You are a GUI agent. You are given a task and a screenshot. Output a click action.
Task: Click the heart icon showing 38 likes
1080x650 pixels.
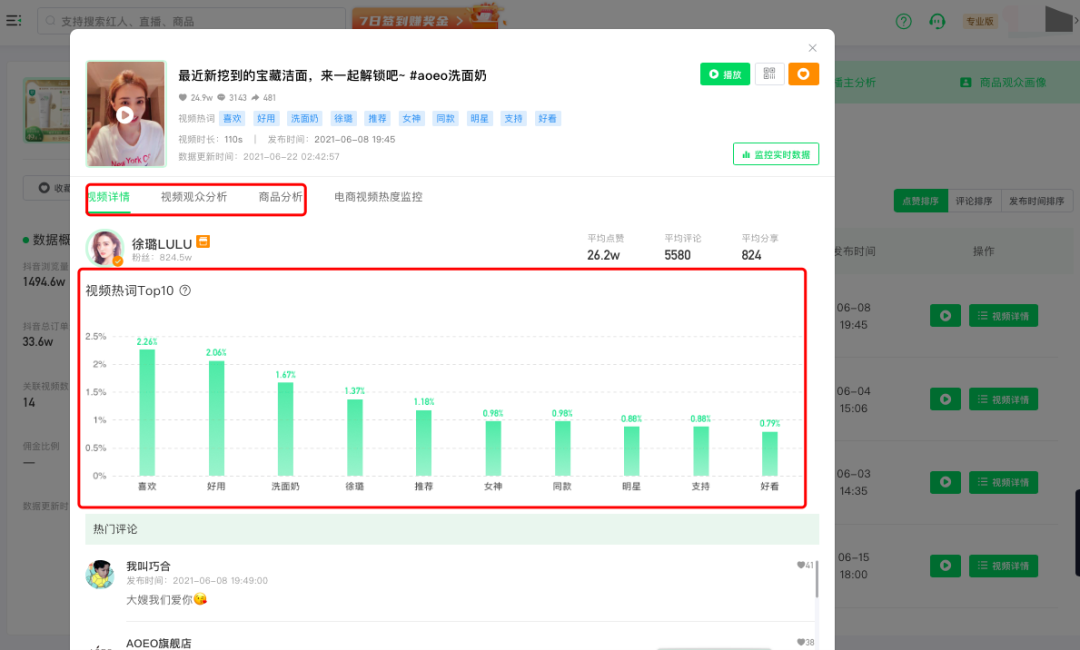tap(801, 642)
